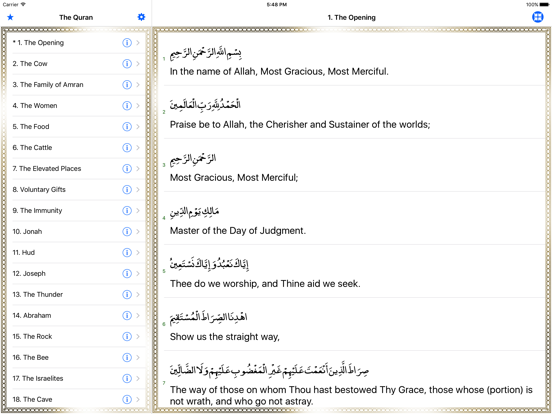Show info for The Rock

point(127,336)
